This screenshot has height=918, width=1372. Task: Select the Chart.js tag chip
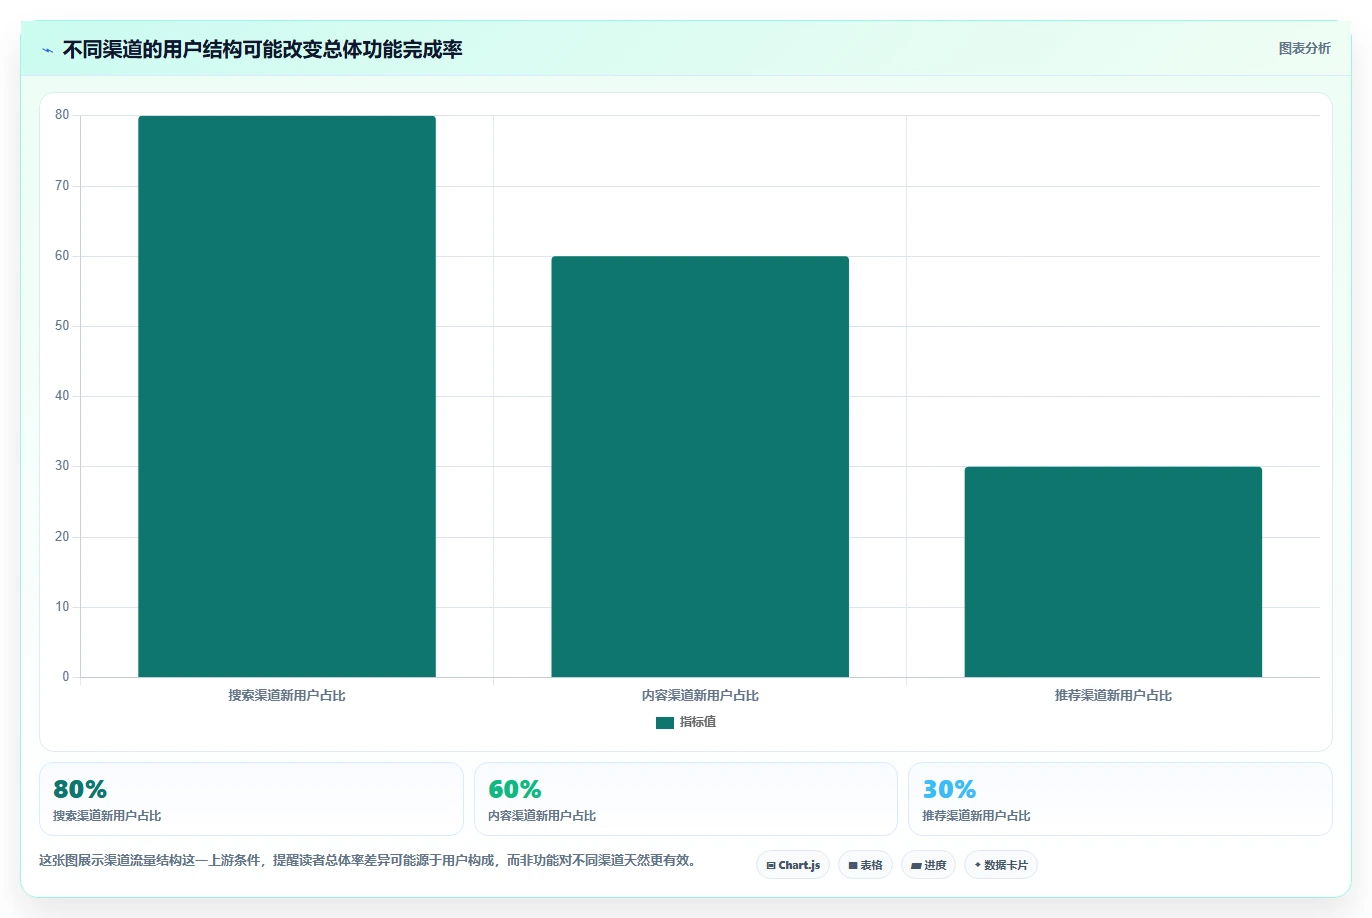coord(793,865)
